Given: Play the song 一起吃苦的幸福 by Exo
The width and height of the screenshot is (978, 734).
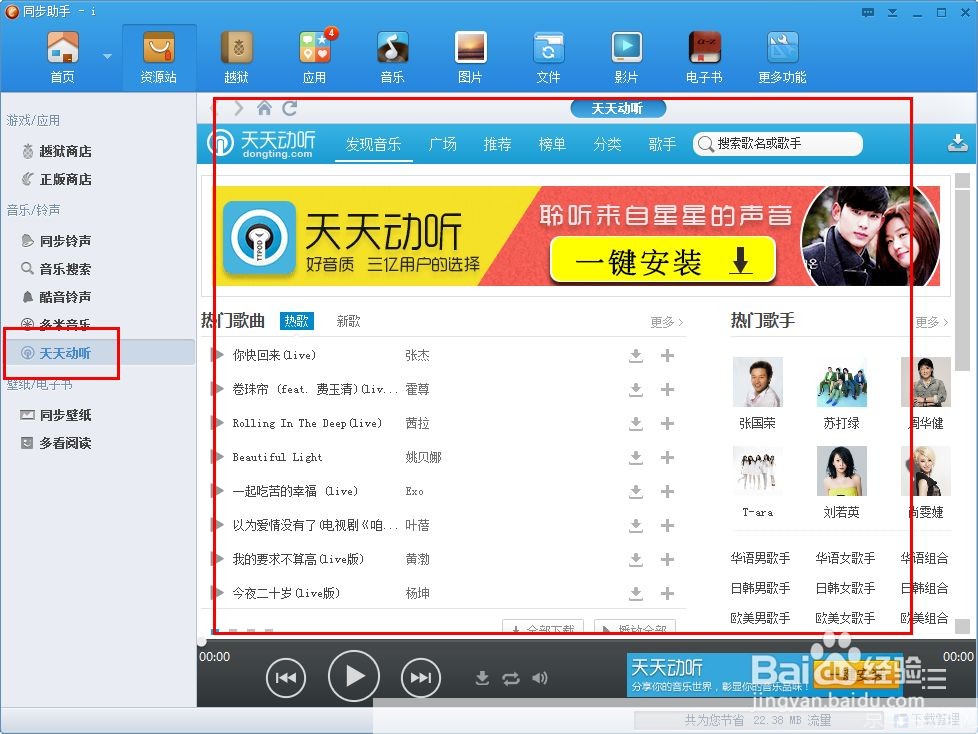Looking at the screenshot, I should 218,491.
